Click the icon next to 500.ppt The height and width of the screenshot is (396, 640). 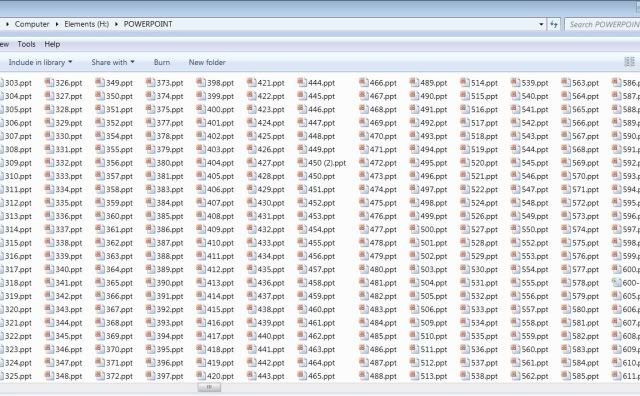point(414,229)
